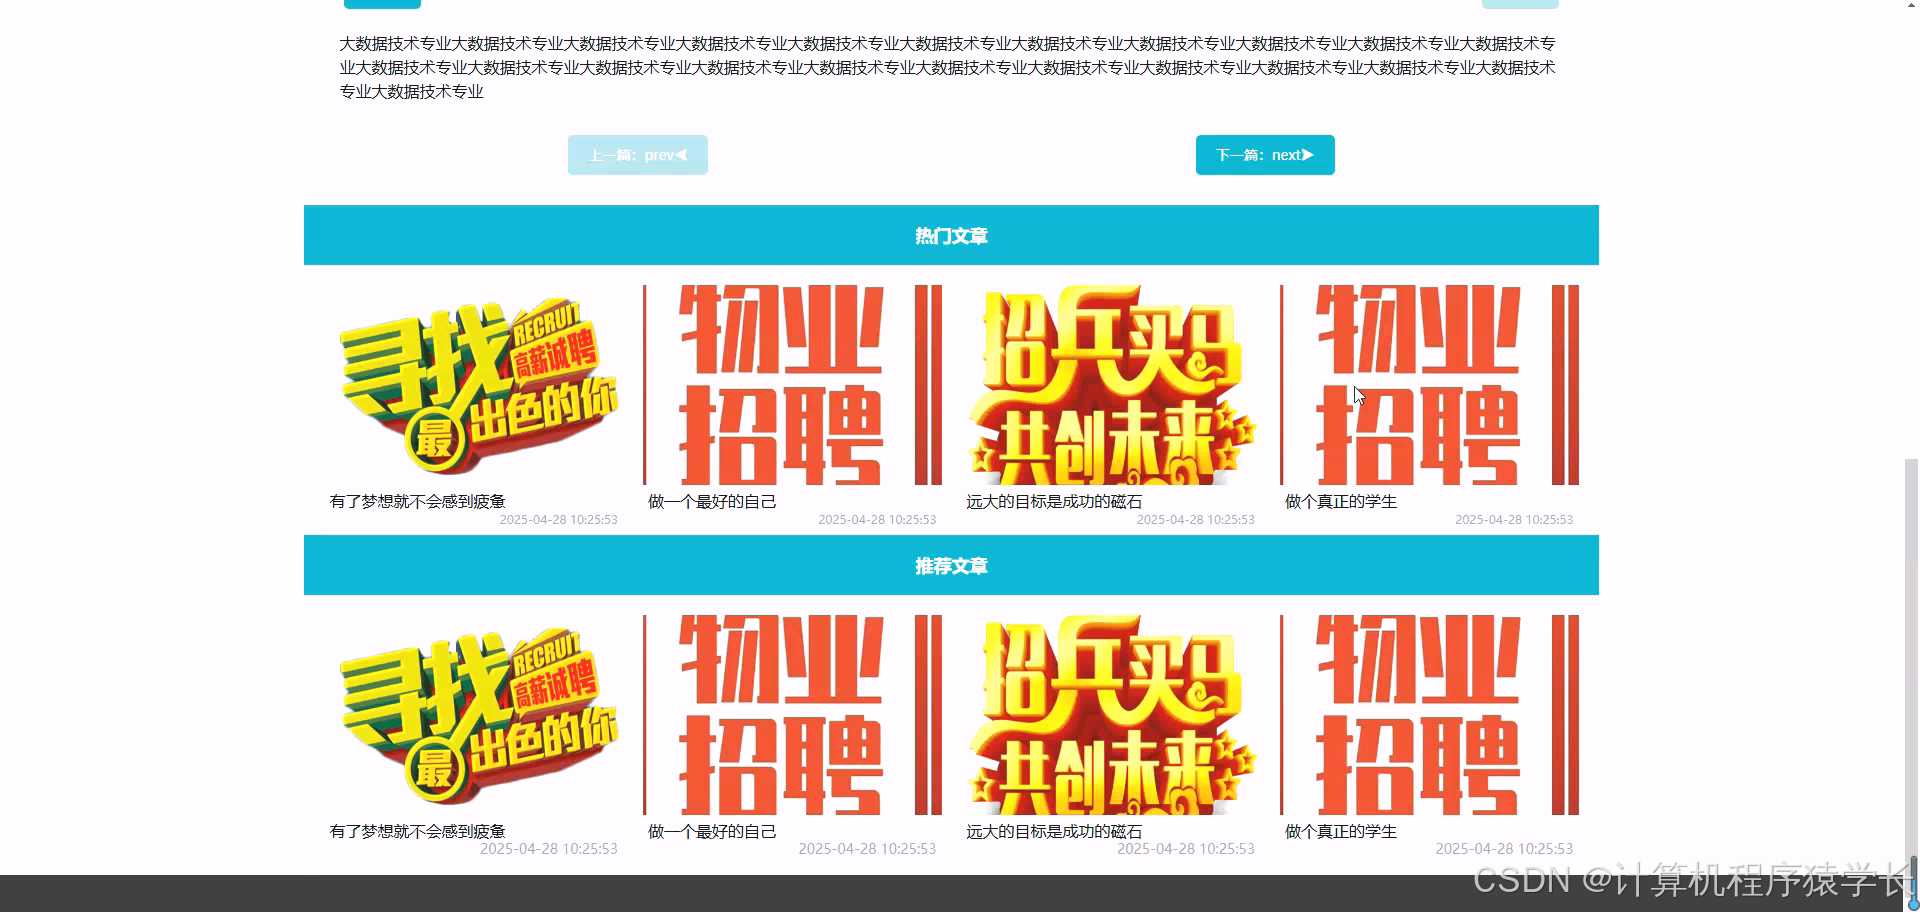
Task: Click the prev arrow icon in 上一篇 button
Action: [682, 154]
